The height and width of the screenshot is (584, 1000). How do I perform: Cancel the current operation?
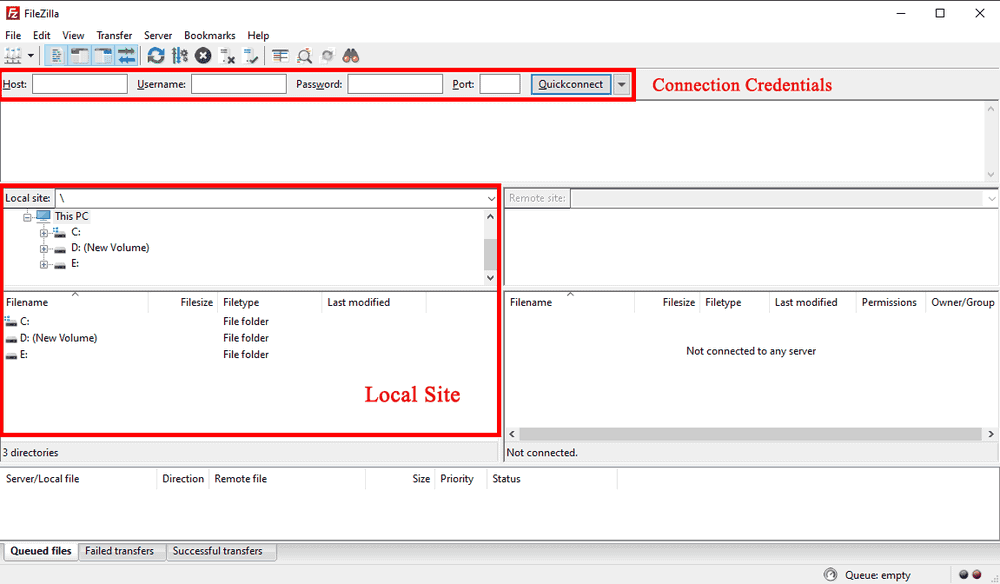click(203, 56)
